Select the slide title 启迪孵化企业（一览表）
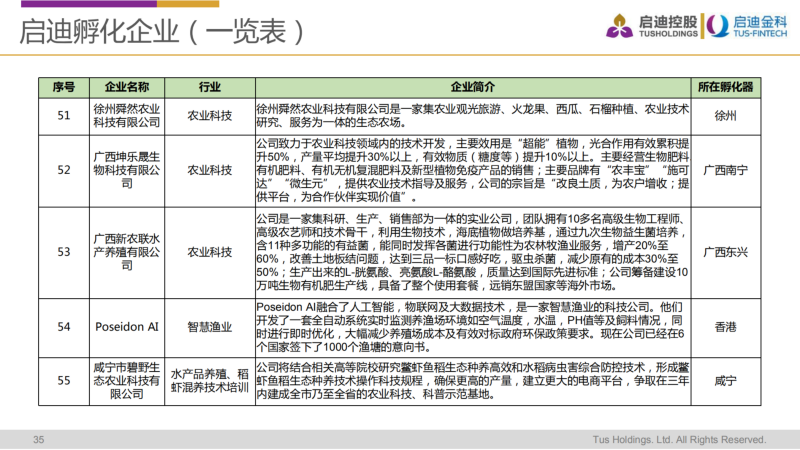 pyautogui.click(x=163, y=32)
